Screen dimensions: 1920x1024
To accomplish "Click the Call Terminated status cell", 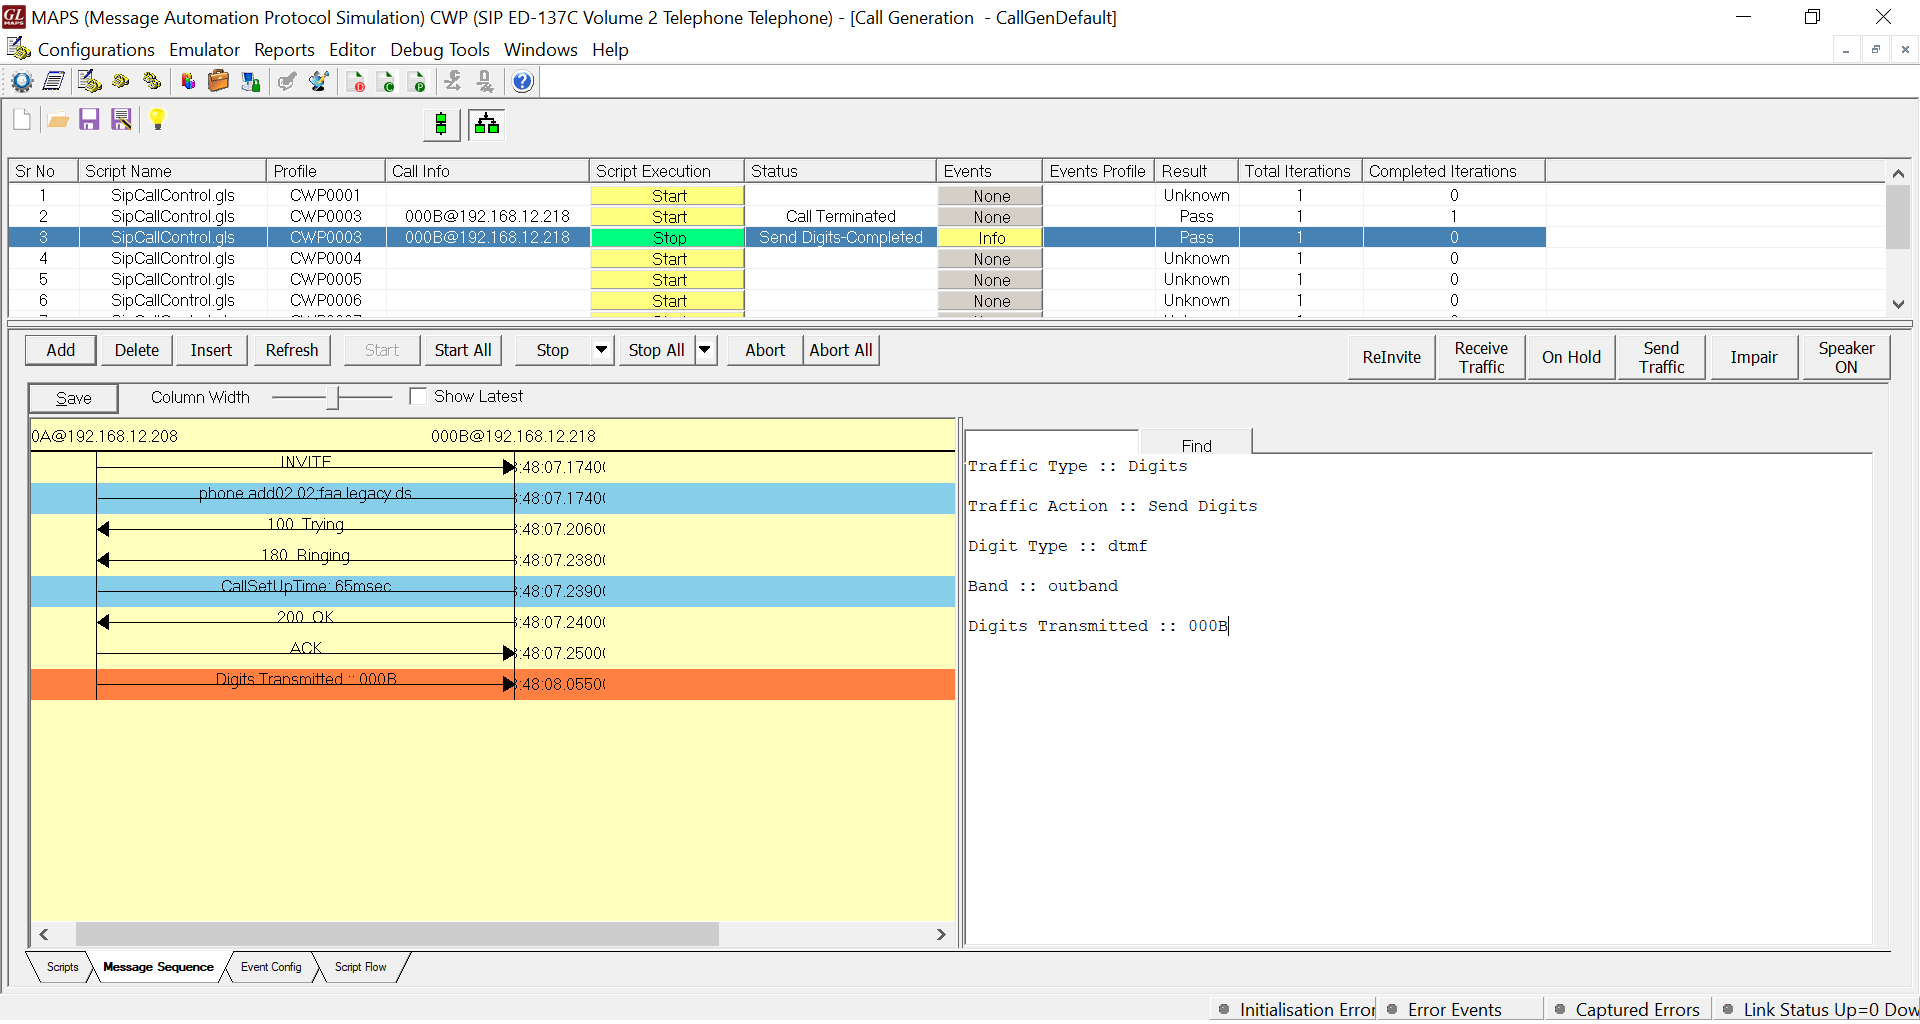I will click(x=840, y=217).
